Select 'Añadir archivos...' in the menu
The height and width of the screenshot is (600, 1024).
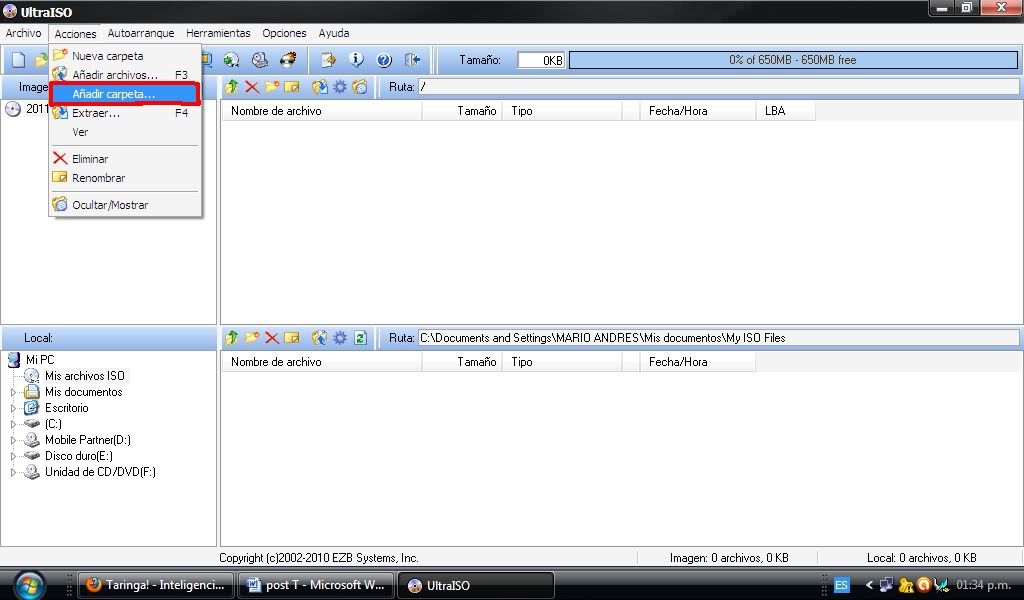(125, 75)
